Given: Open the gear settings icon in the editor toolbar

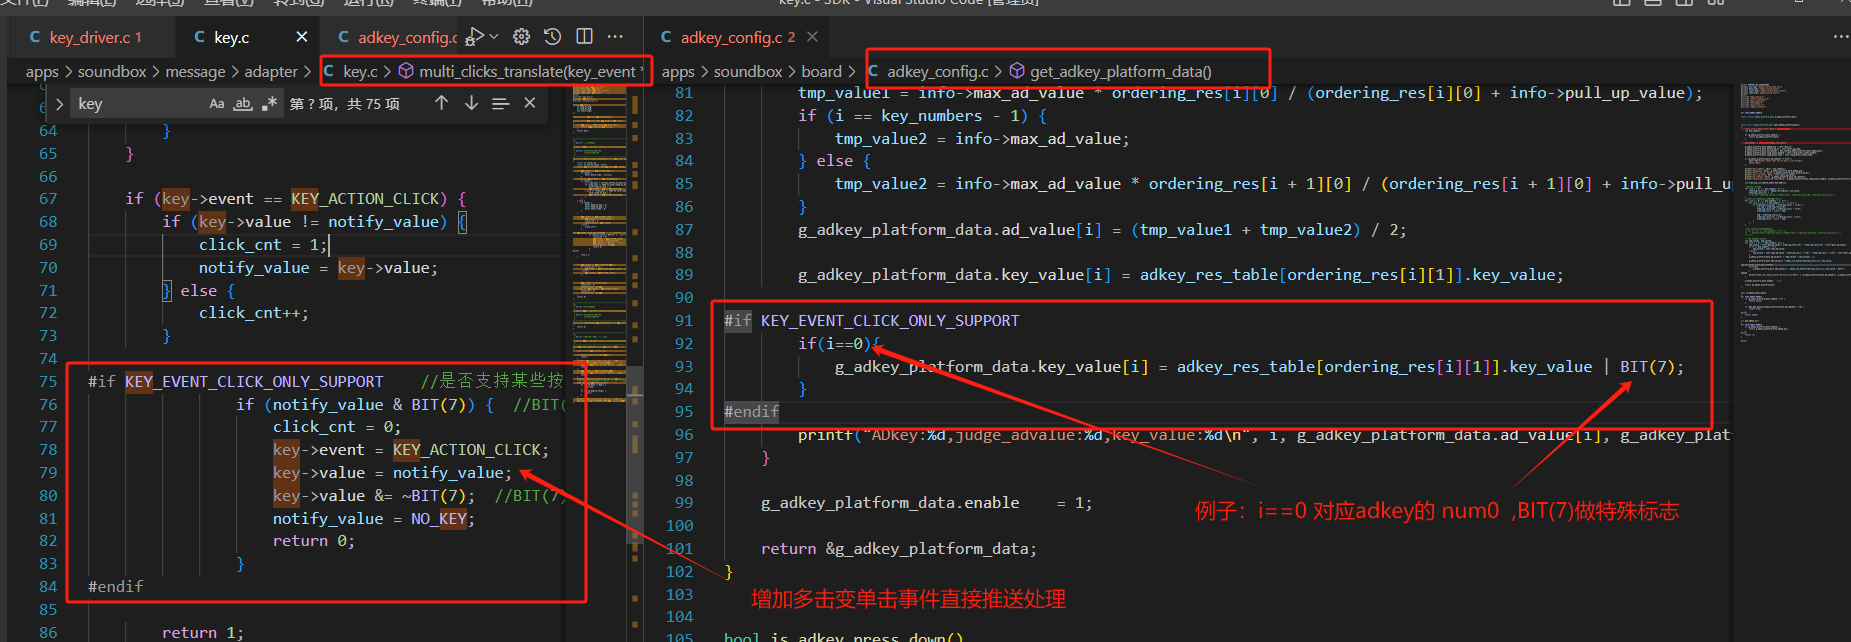Looking at the screenshot, I should click(x=521, y=37).
